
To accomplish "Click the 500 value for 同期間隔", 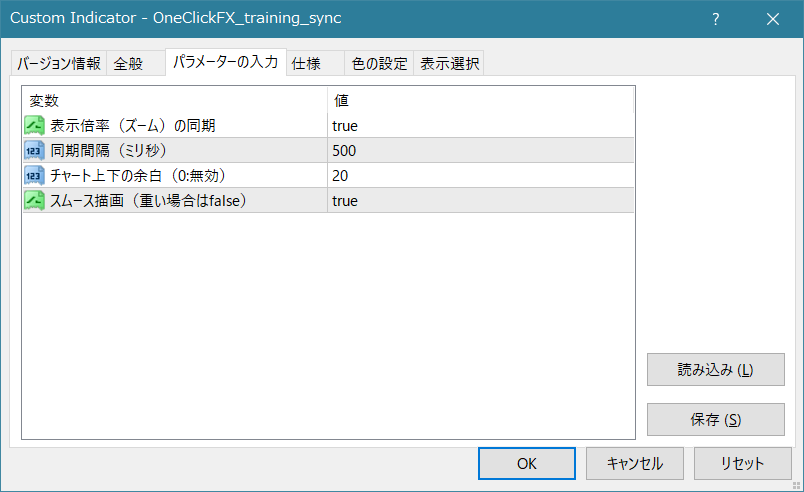I will 345,151.
